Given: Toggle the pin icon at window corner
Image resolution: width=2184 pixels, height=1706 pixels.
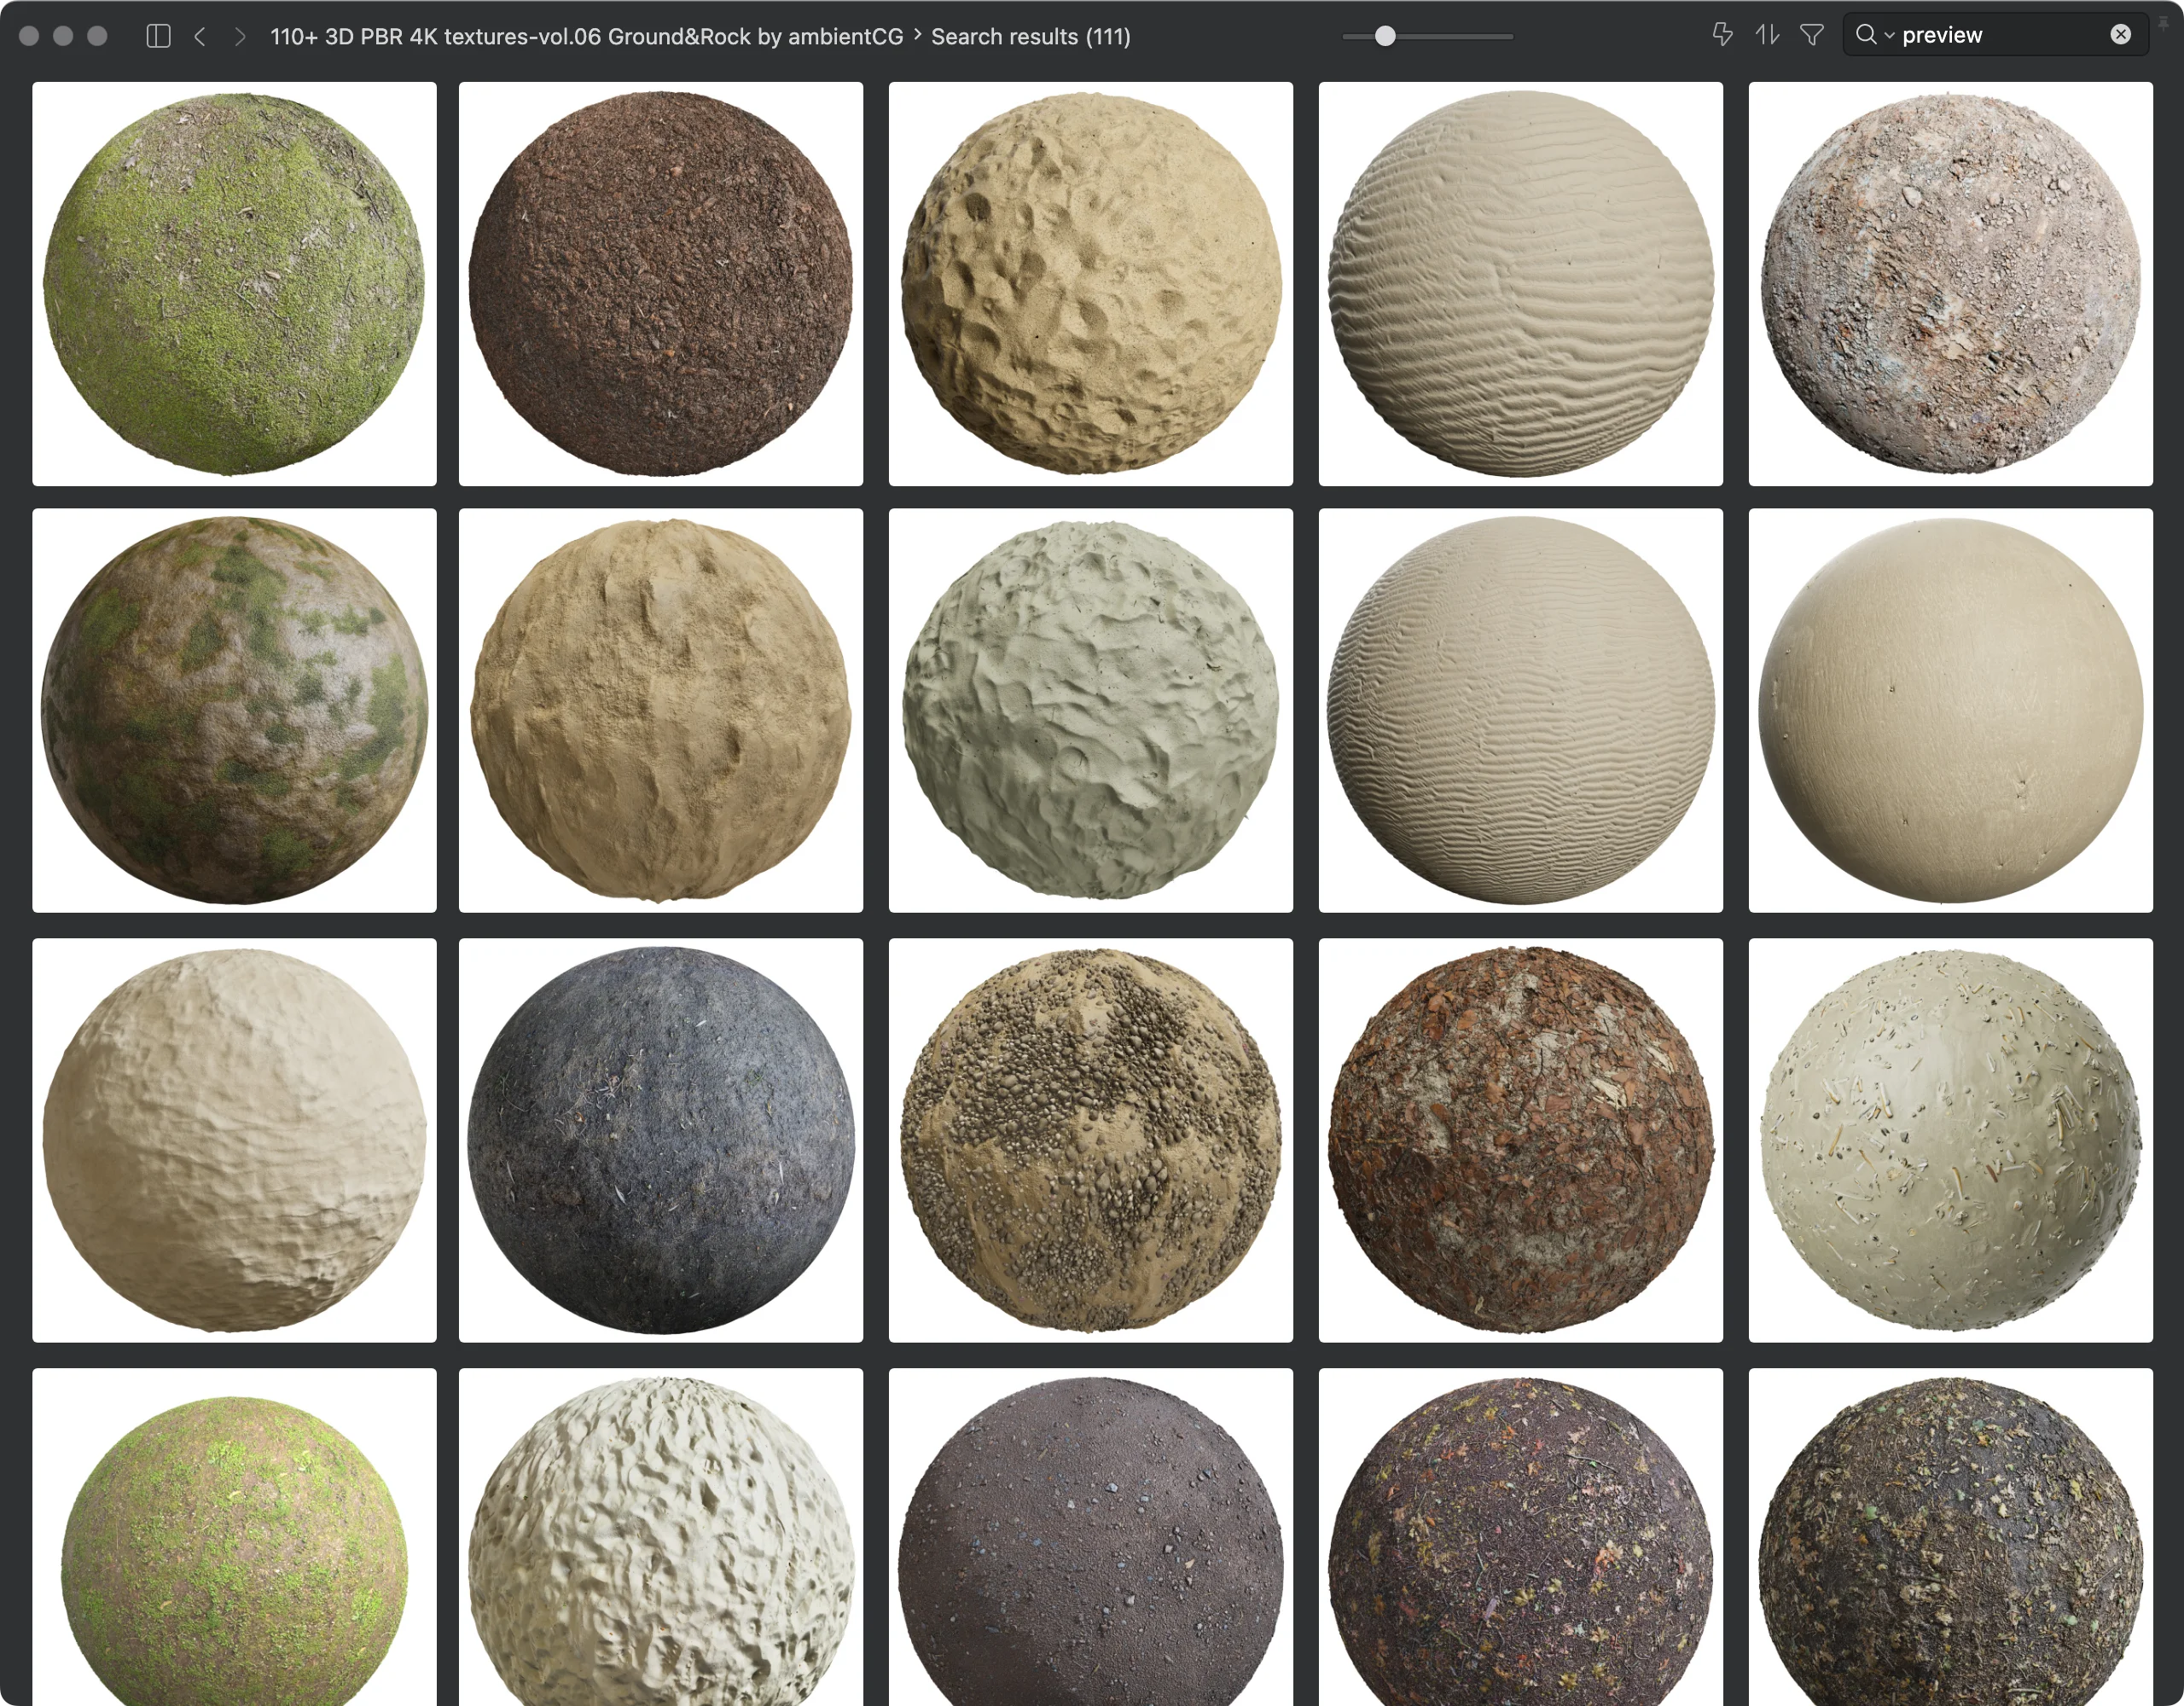Looking at the screenshot, I should (x=2163, y=22).
